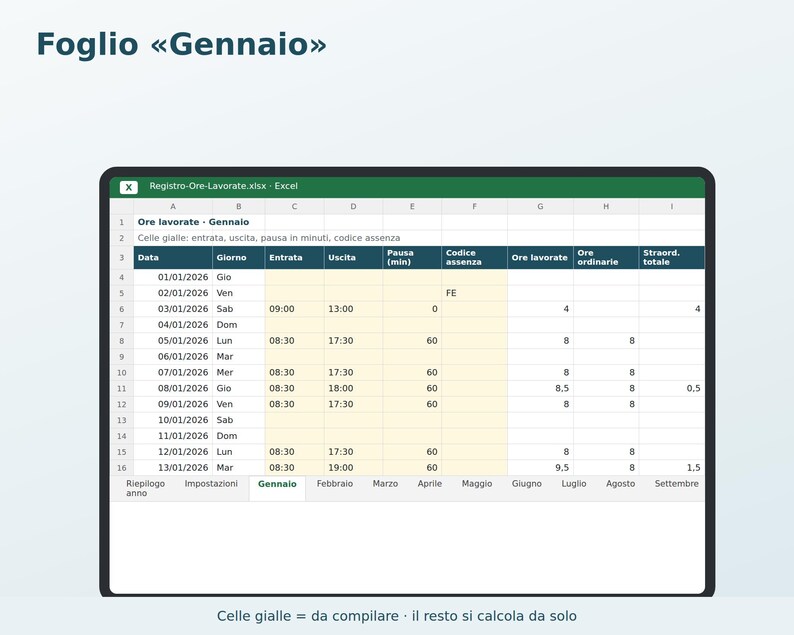Select the 1,5 overtime cell

click(x=672, y=468)
